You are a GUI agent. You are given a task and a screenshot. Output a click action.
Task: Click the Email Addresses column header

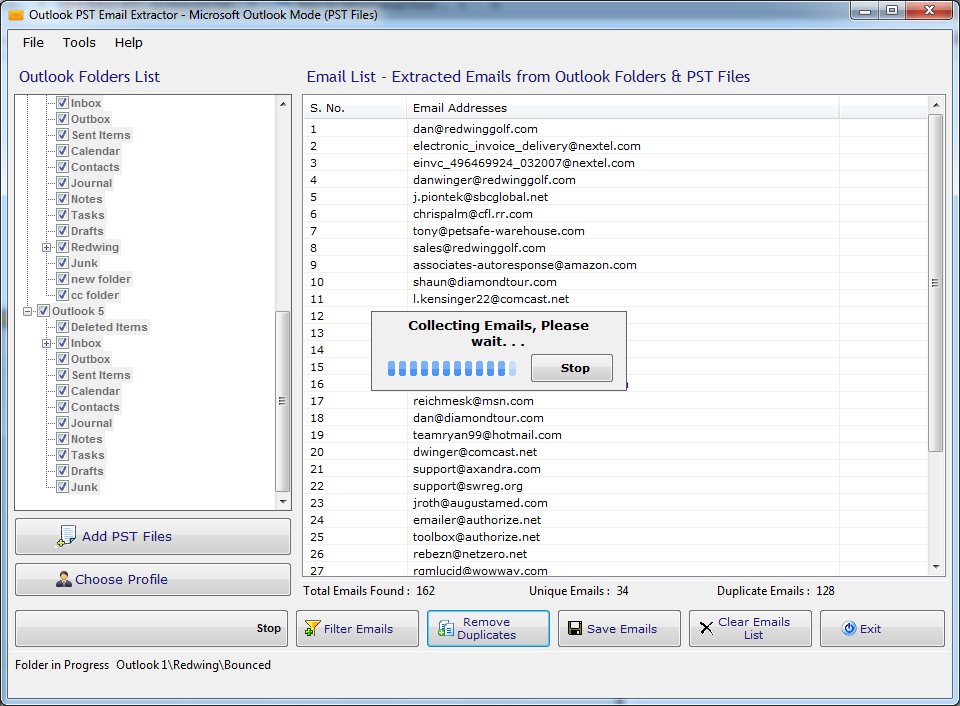tap(622, 108)
